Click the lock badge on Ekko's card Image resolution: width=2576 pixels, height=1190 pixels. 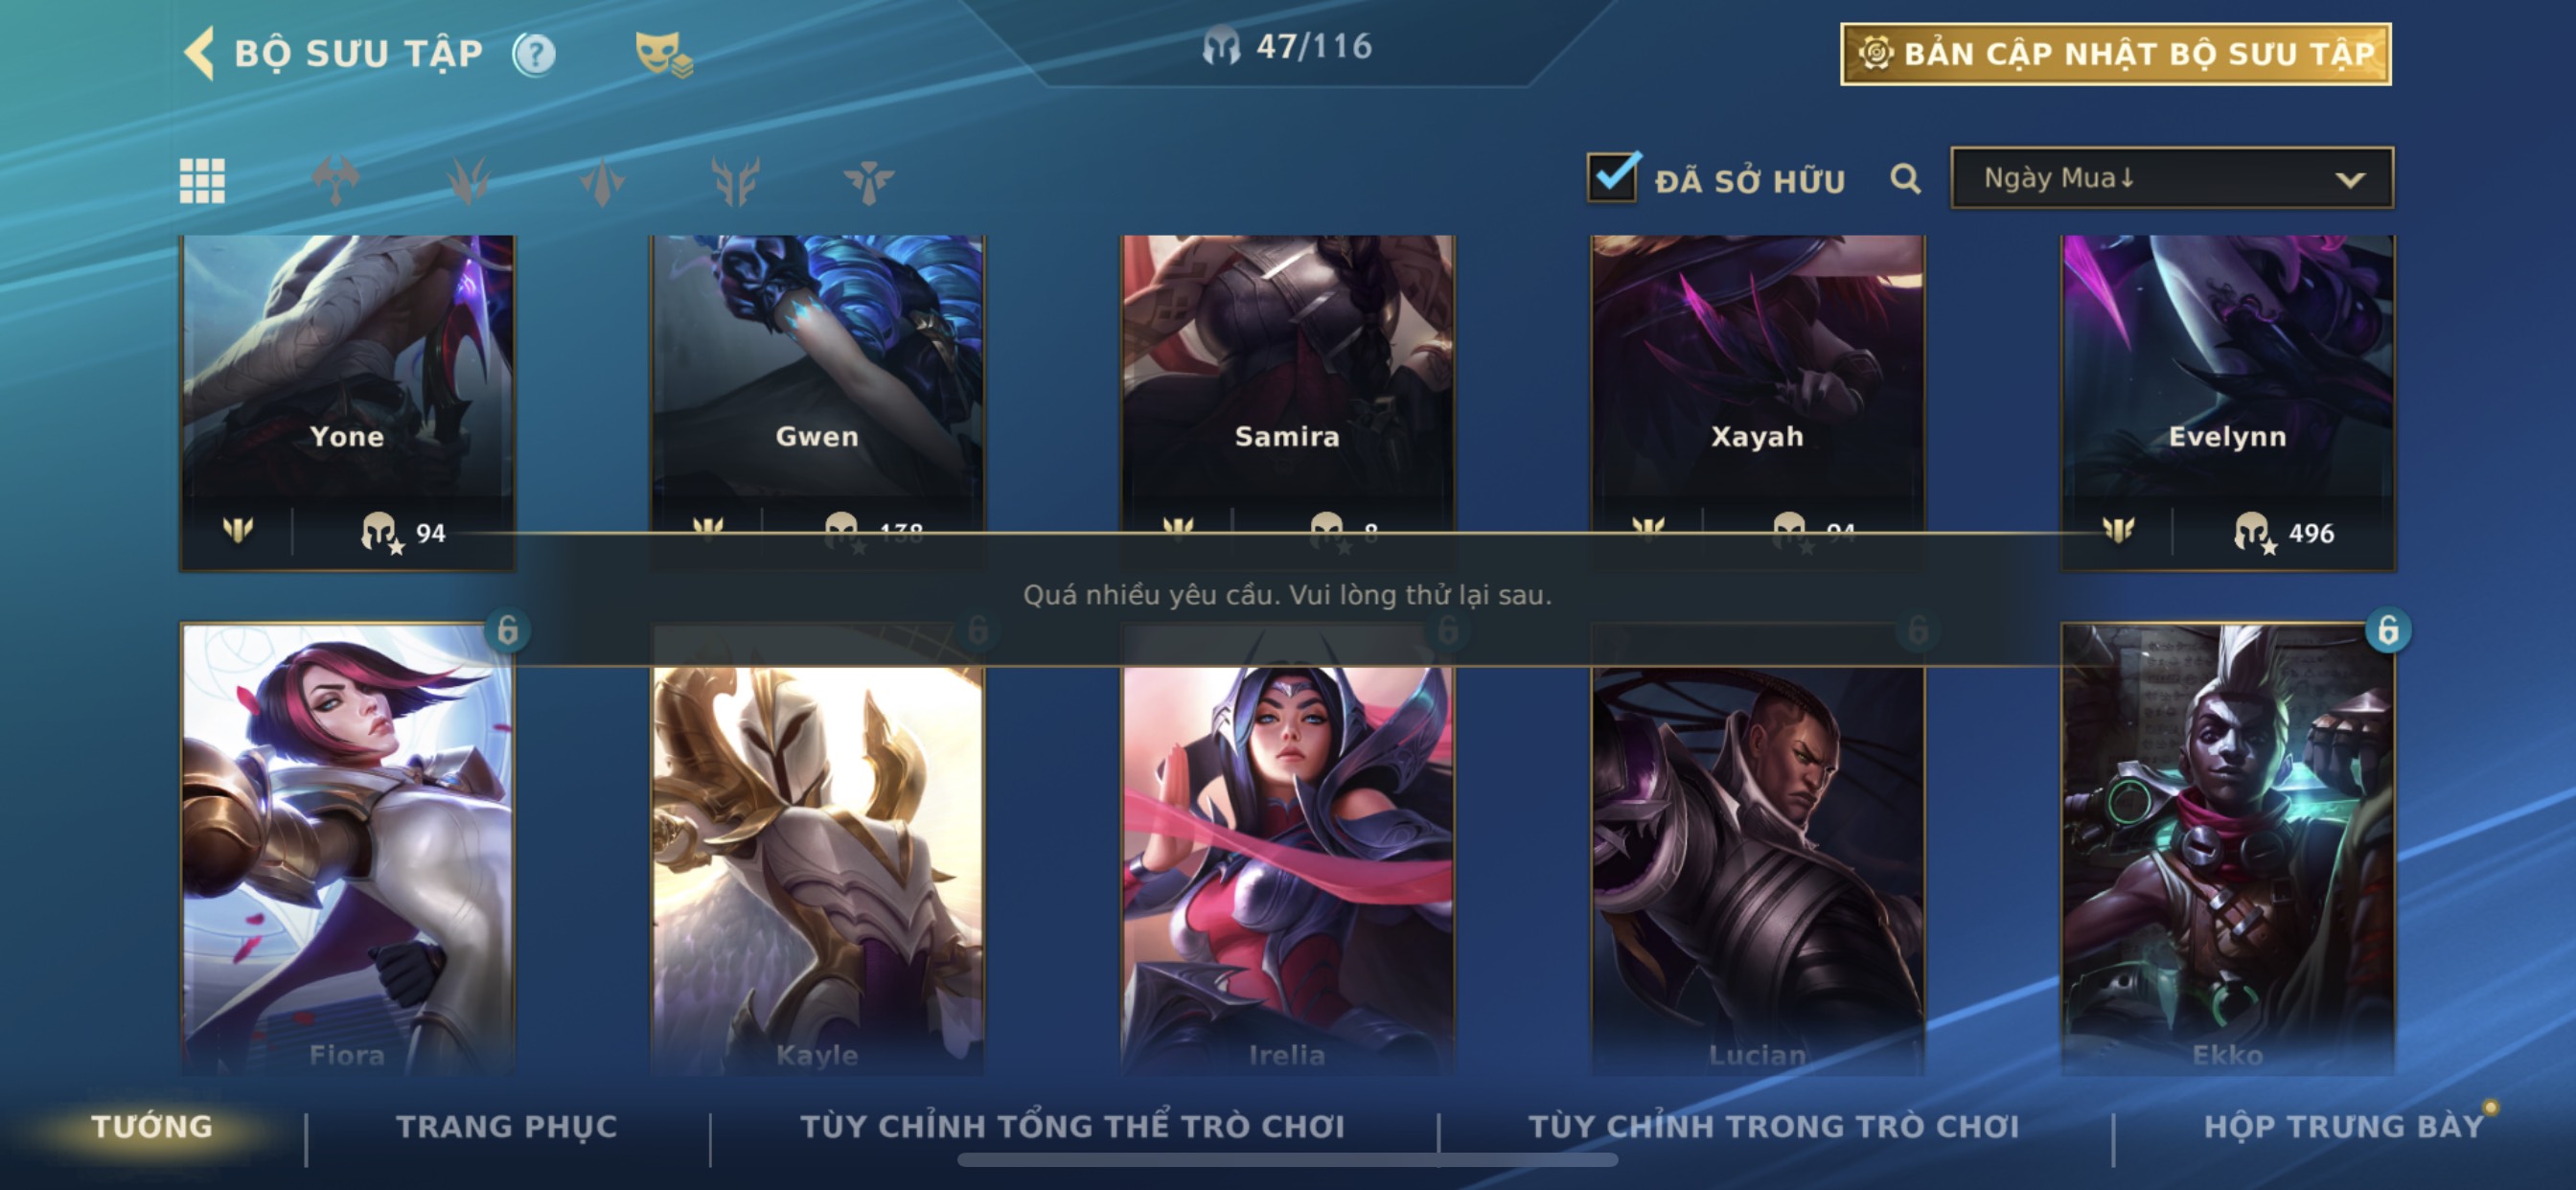[x=2388, y=630]
